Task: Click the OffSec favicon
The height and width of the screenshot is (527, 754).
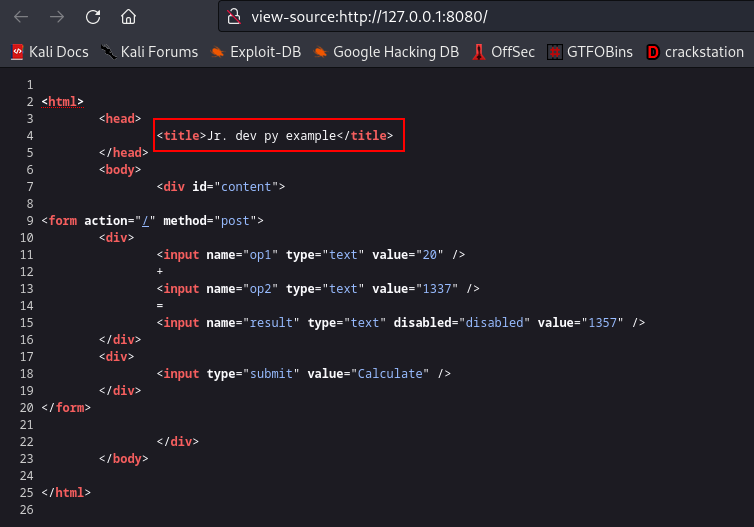Action: (478, 52)
